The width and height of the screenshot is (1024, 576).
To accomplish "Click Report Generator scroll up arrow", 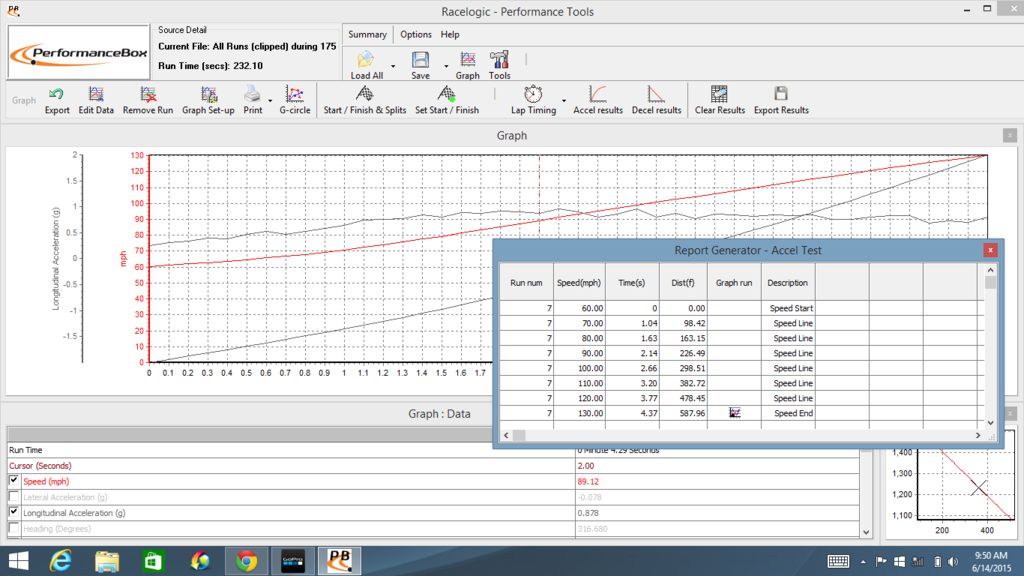I will [x=990, y=270].
